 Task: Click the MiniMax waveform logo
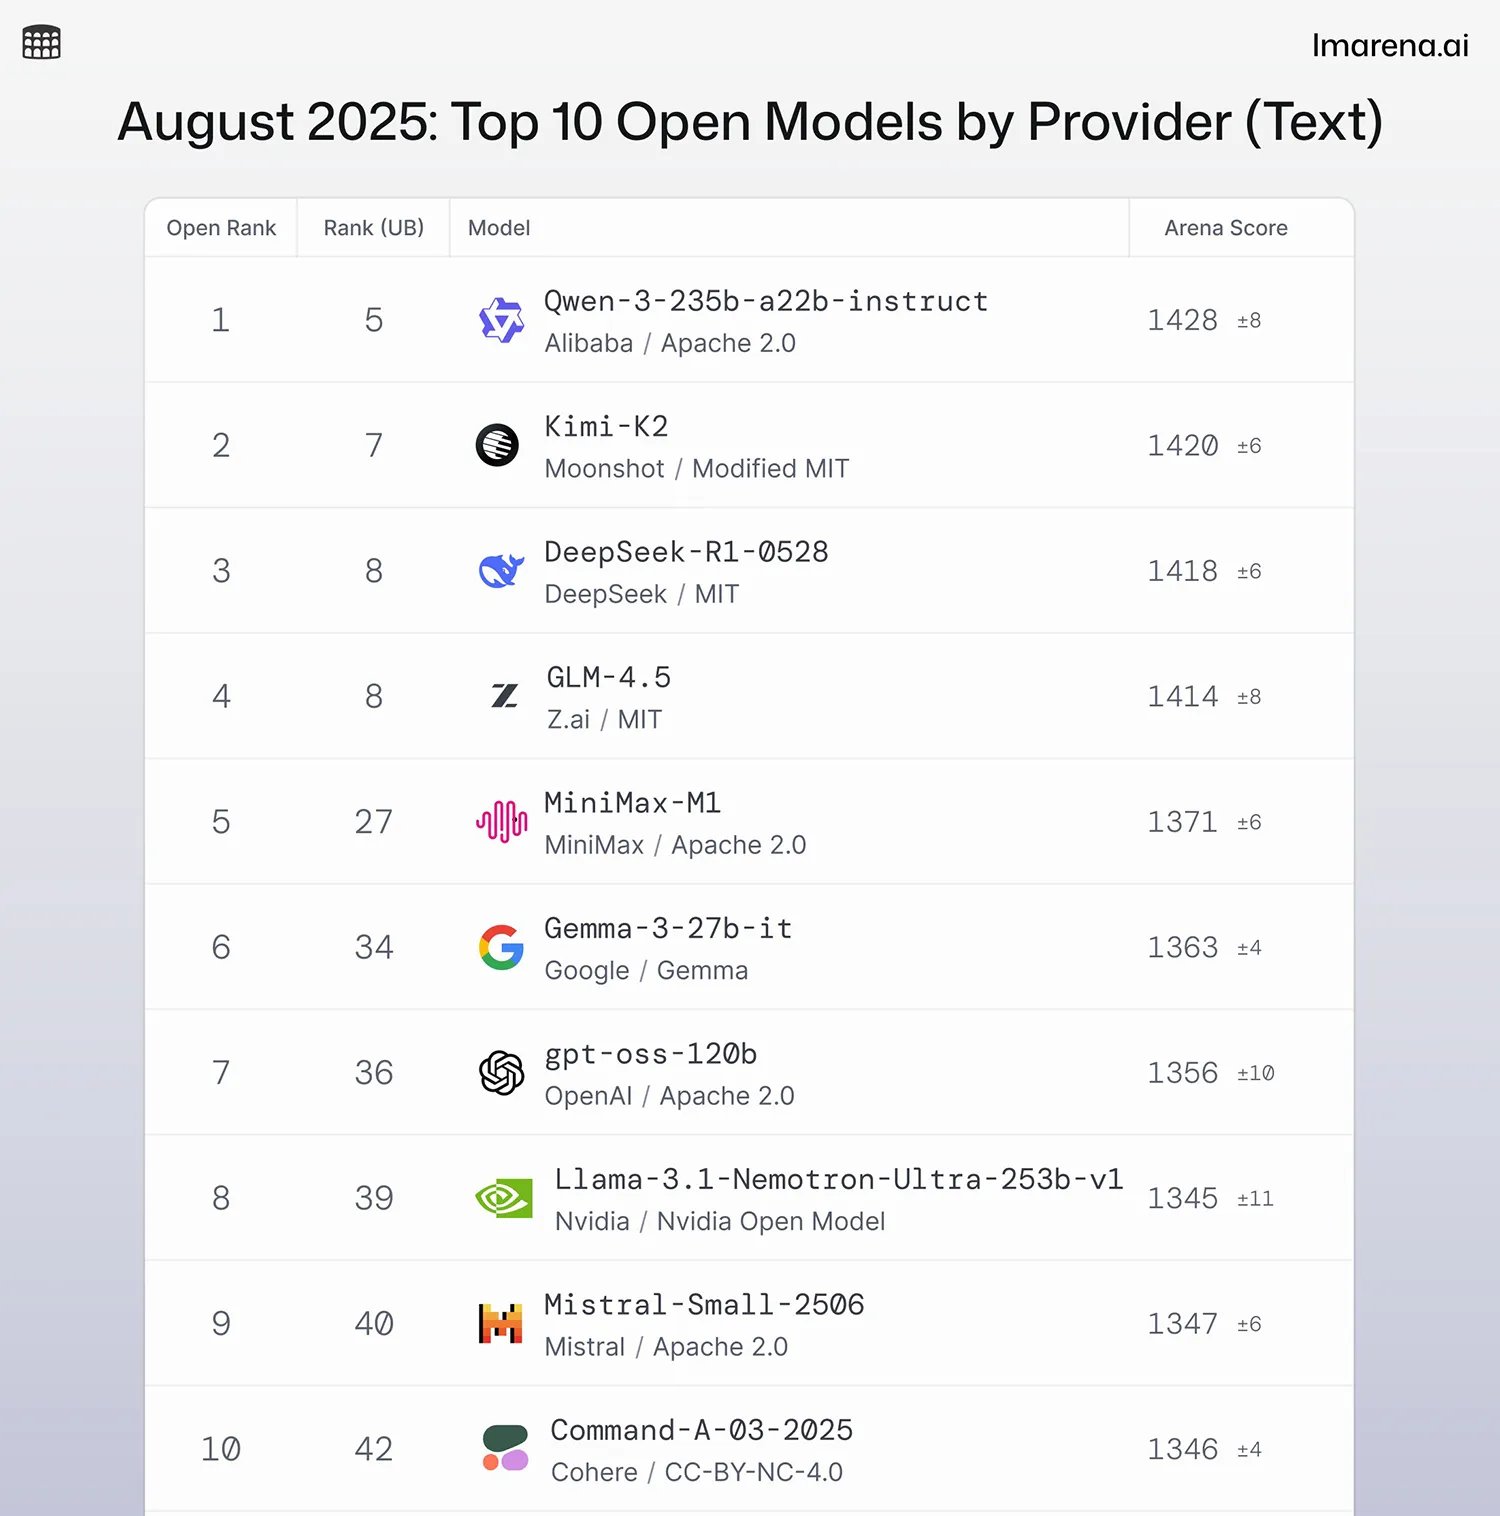(502, 821)
